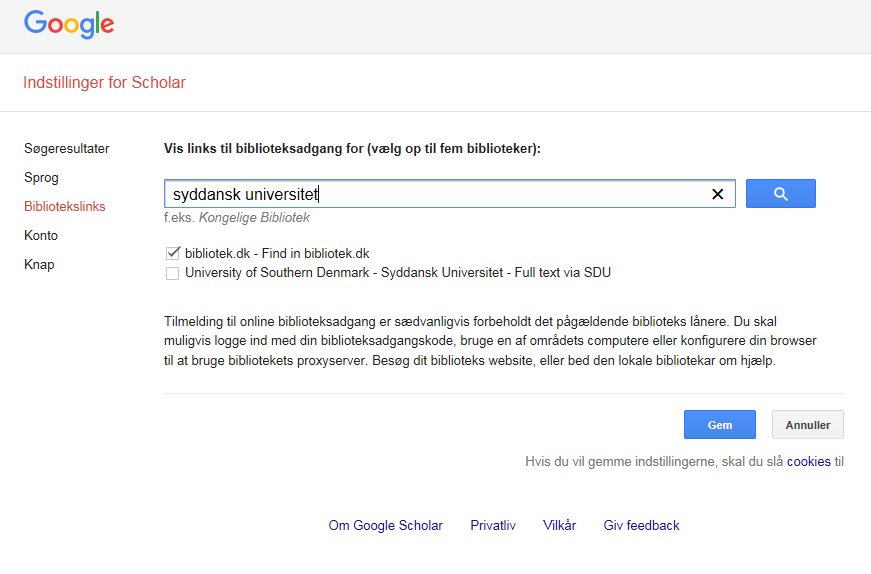This screenshot has height=574, width=871.
Task: Save settings with the Gem button
Action: tap(719, 425)
